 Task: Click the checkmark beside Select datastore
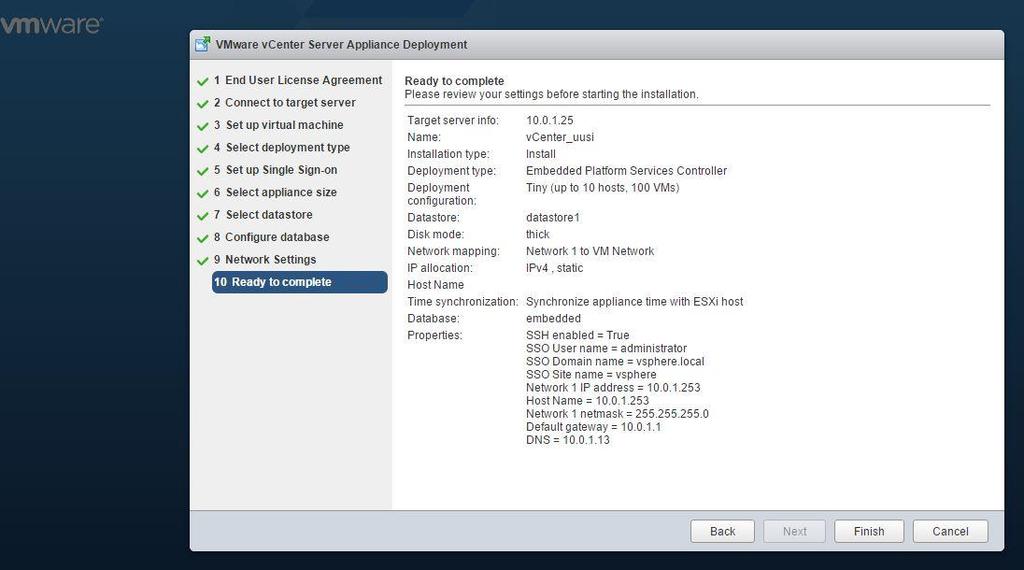pos(202,215)
